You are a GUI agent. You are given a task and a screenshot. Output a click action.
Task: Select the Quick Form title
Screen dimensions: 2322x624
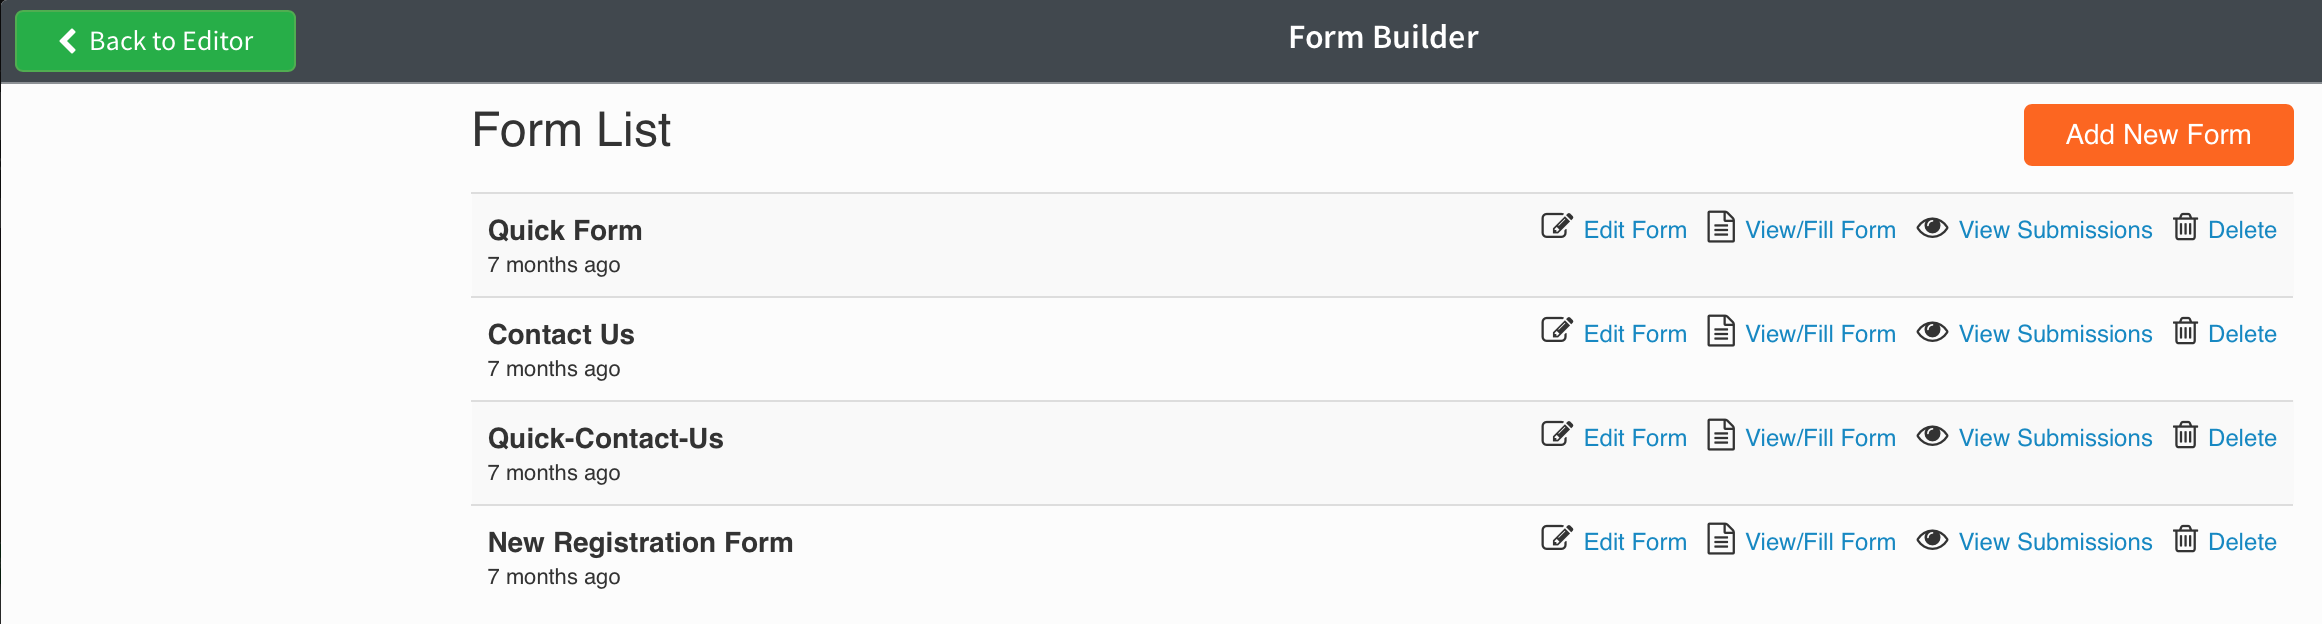click(565, 230)
